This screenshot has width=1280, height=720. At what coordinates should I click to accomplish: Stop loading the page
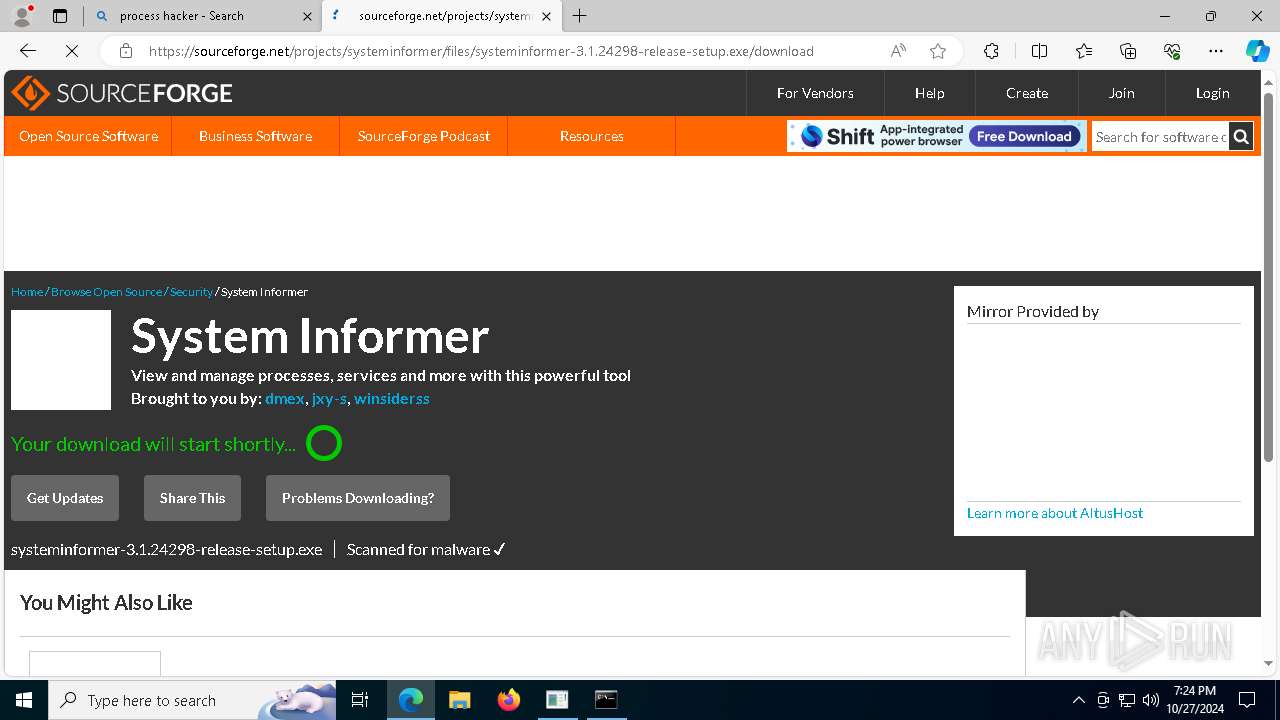tap(71, 51)
